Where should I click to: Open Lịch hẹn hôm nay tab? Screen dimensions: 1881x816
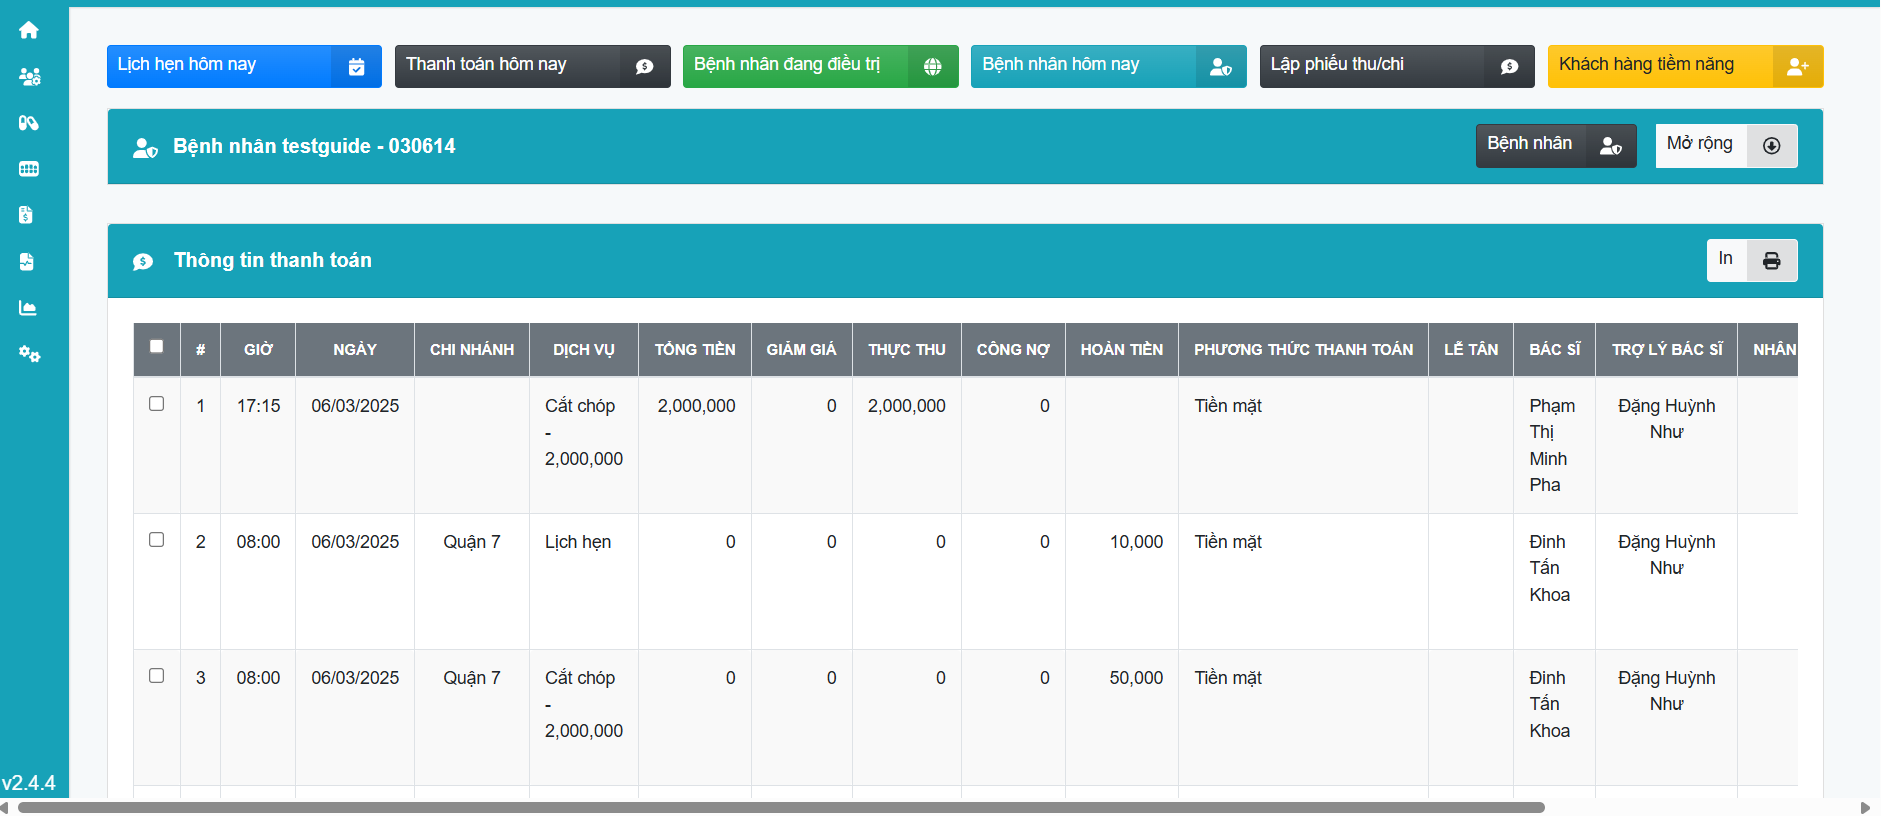(243, 66)
